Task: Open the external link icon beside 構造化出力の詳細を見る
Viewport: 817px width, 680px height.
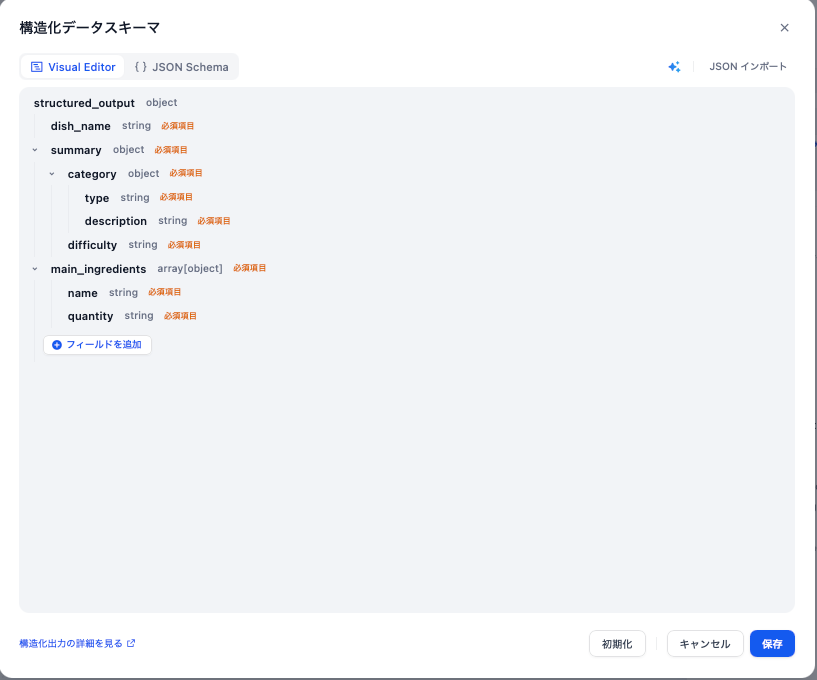Action: tap(131, 643)
